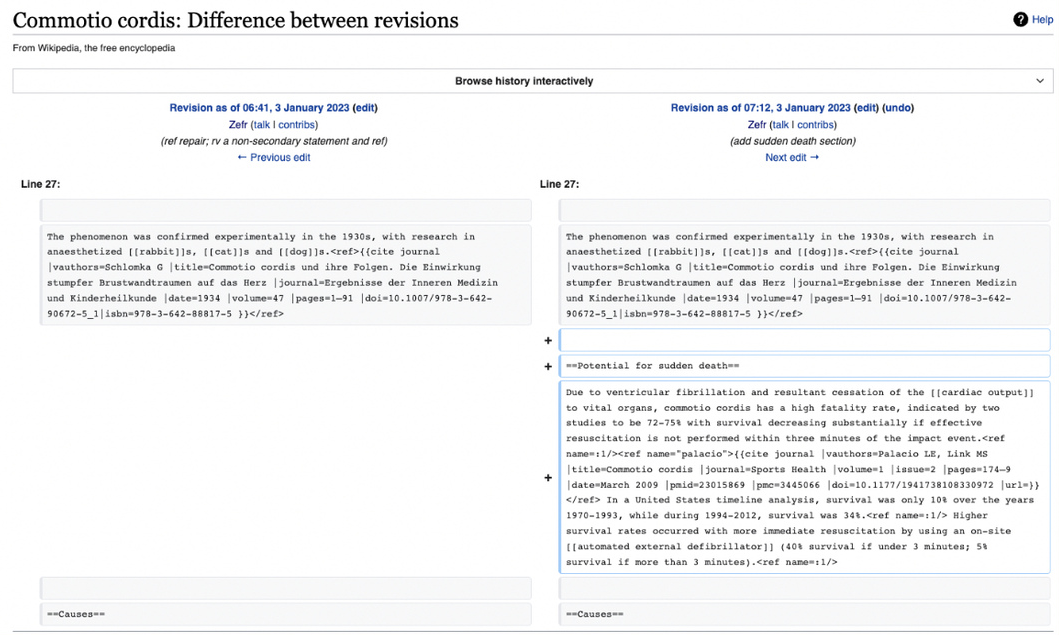Click right column ==Causes== line

tap(804, 614)
